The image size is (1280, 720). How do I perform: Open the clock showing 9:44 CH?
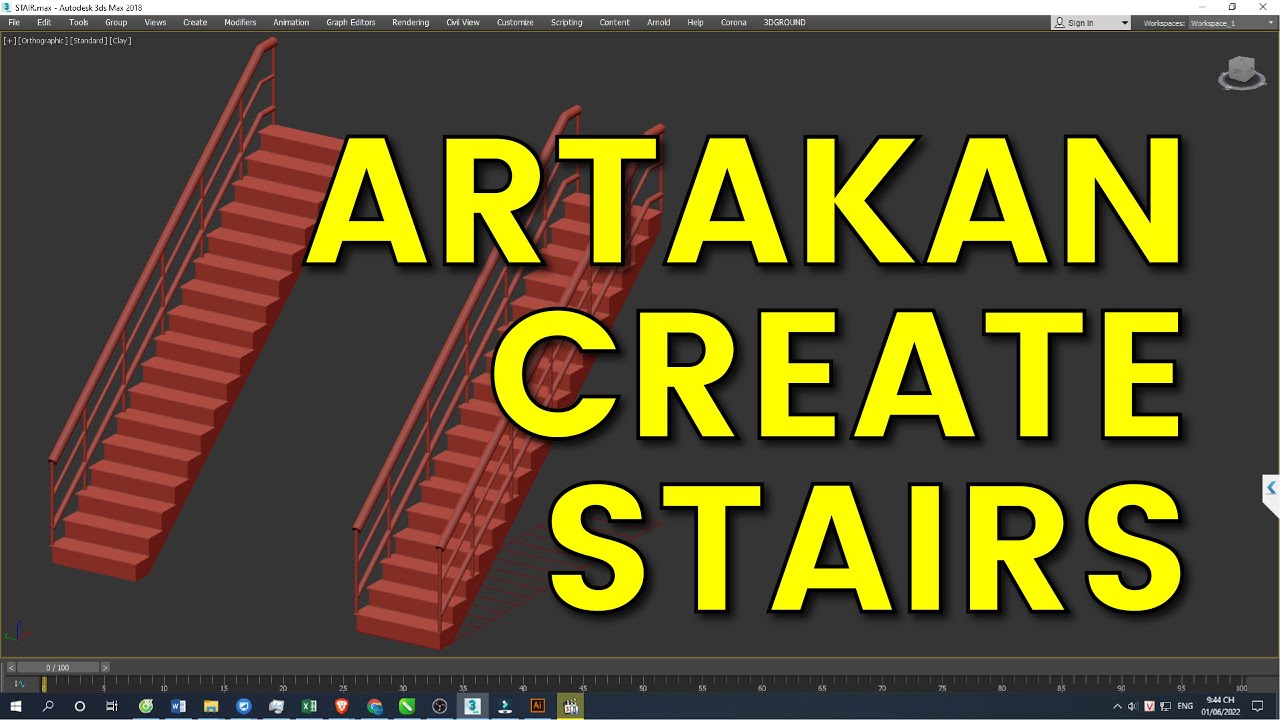(x=1220, y=706)
